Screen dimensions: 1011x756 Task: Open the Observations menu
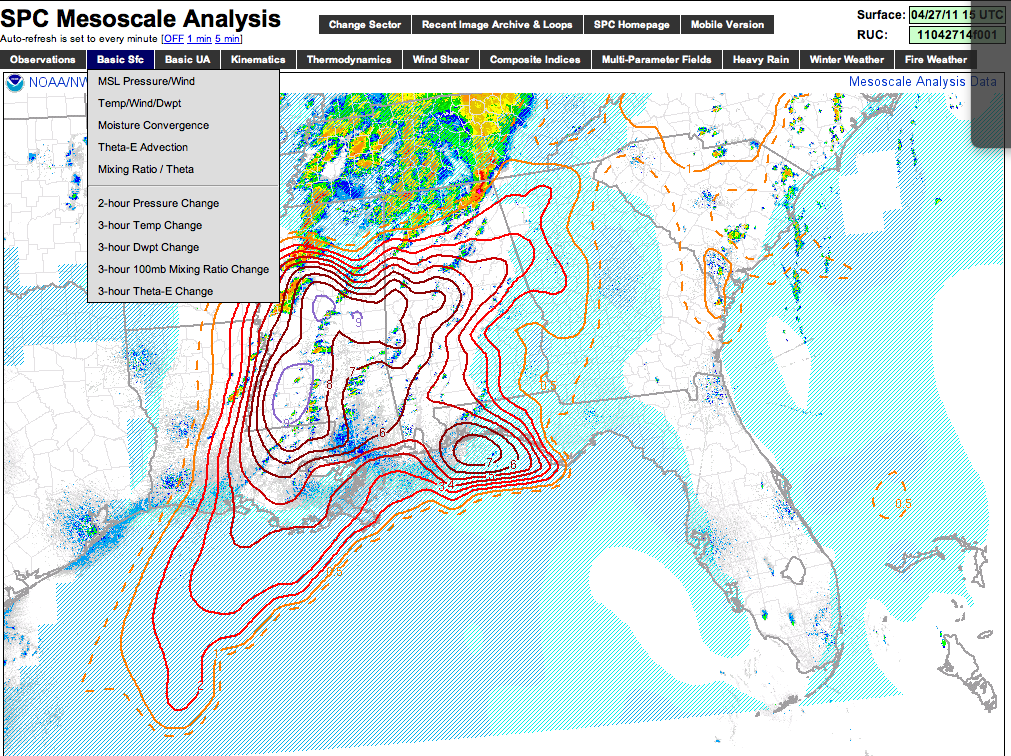click(43, 60)
